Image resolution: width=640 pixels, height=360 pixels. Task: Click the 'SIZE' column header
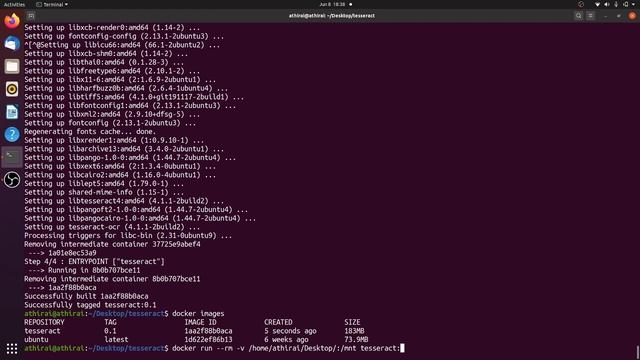(352, 322)
